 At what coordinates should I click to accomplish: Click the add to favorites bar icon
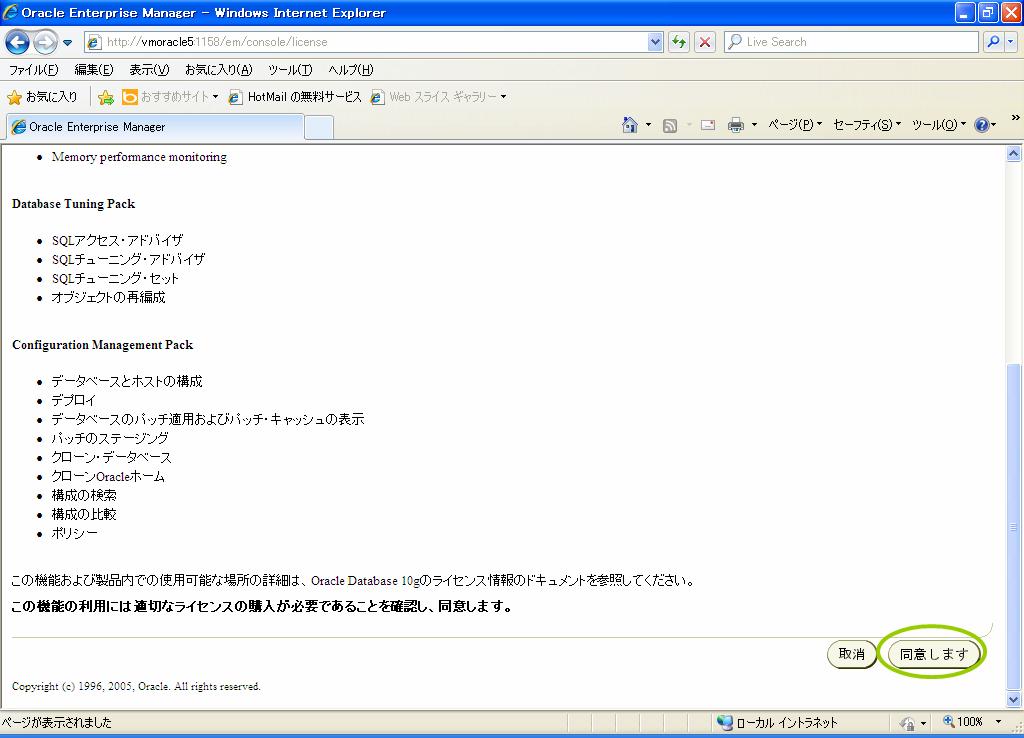(105, 97)
